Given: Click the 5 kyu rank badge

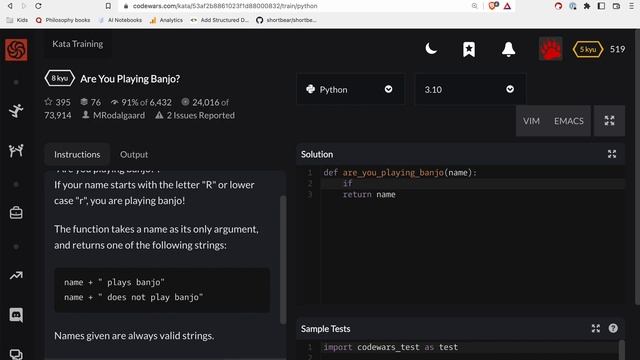Looking at the screenshot, I should coord(588,49).
